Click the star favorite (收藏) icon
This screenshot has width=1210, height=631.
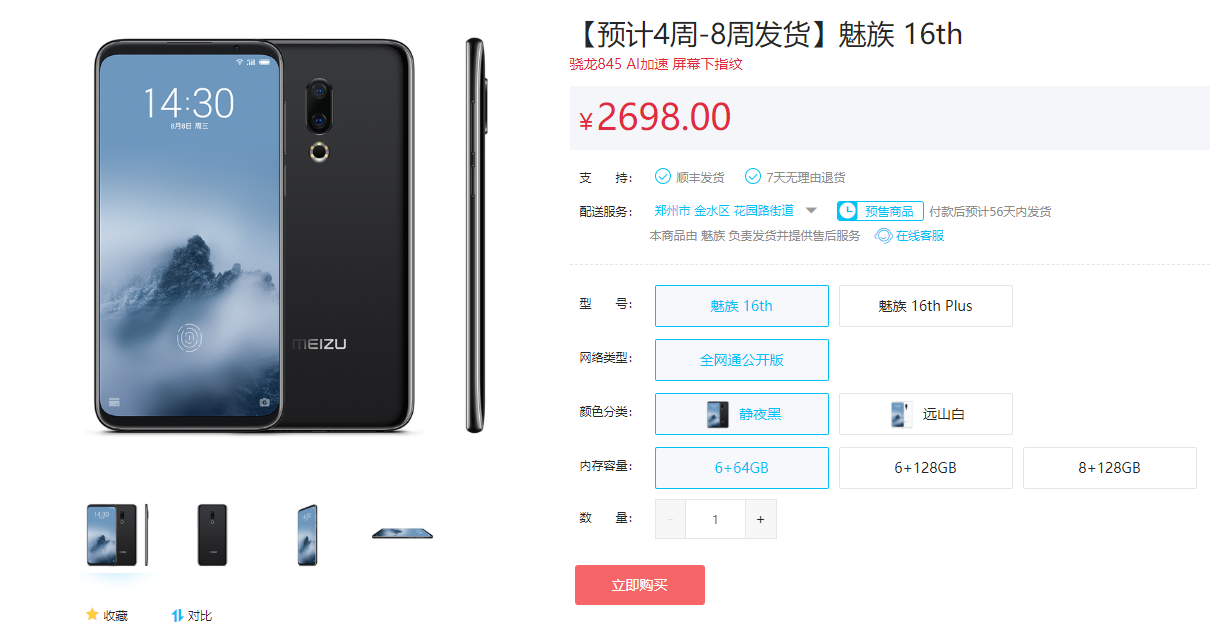(92, 614)
